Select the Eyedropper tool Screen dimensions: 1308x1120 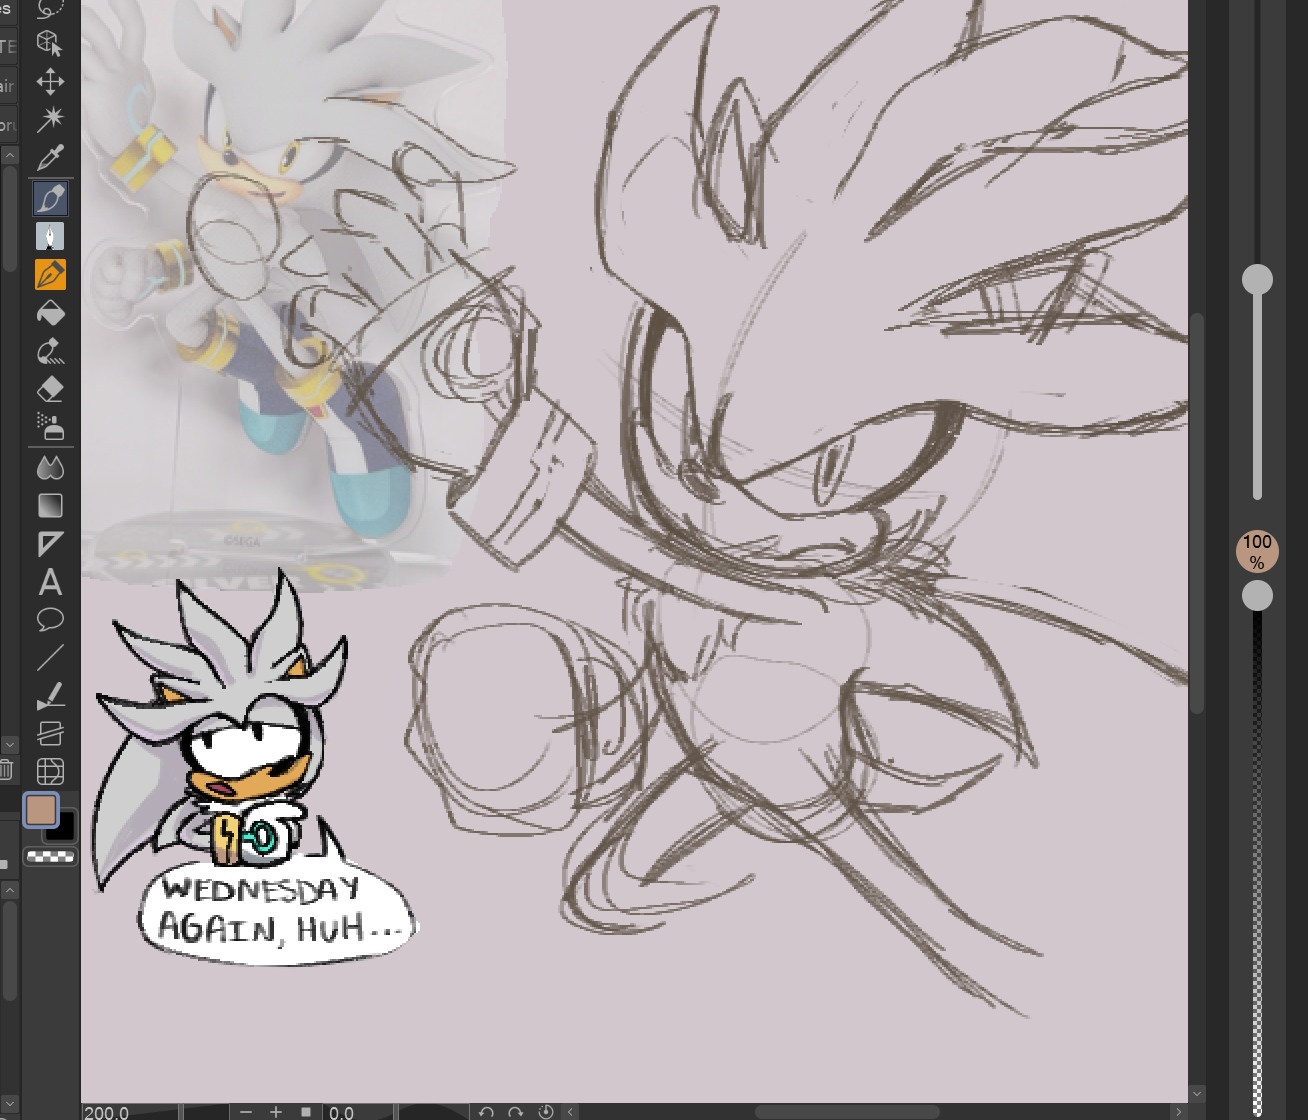pos(50,158)
